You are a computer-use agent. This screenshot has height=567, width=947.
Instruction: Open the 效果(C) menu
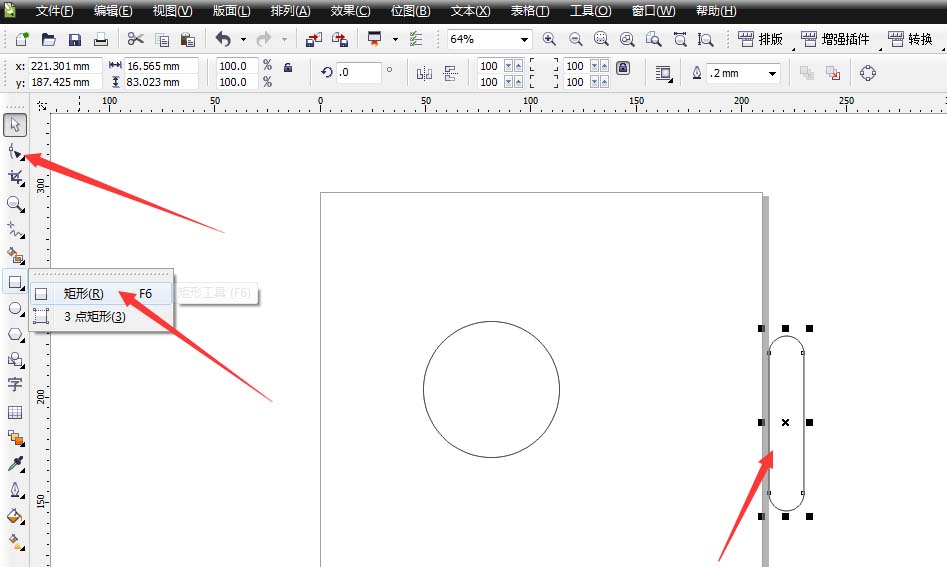[350, 11]
